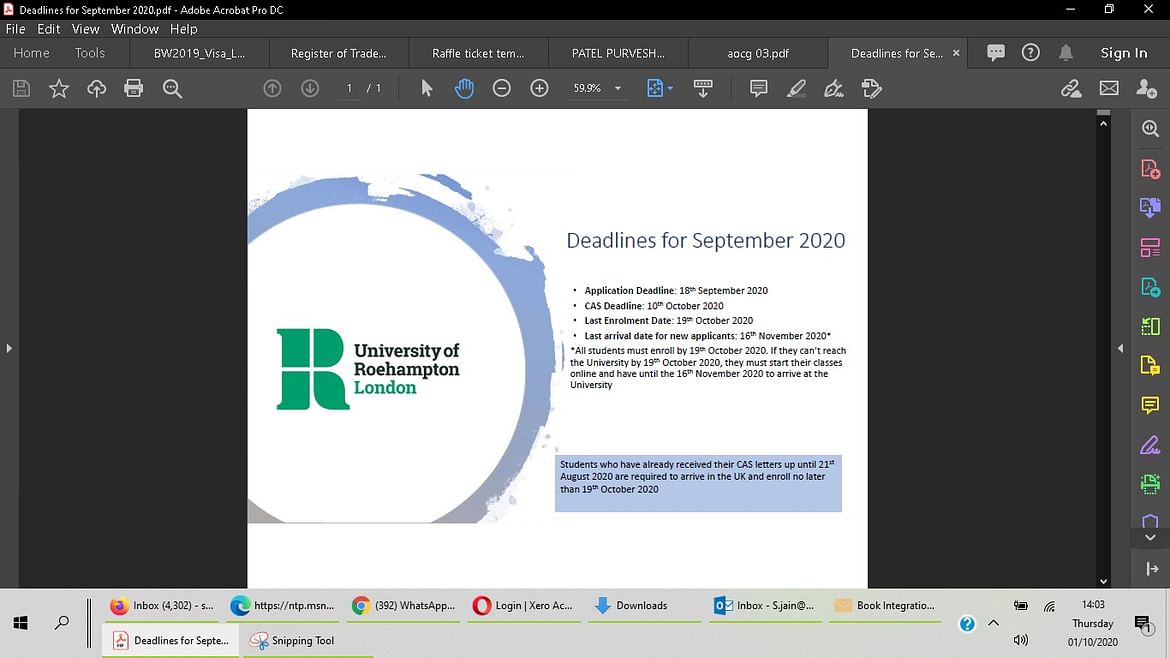Open the Help menu
The width and height of the screenshot is (1170, 658).
(x=184, y=29)
